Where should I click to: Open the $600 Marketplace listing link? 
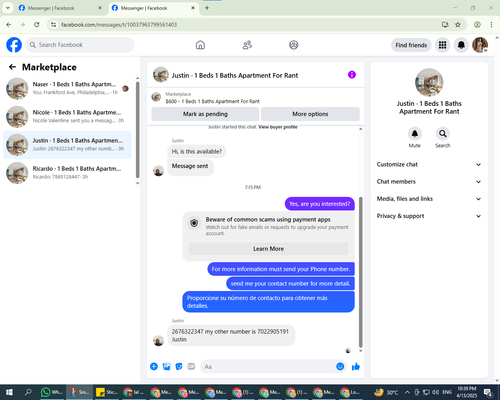[x=212, y=101]
